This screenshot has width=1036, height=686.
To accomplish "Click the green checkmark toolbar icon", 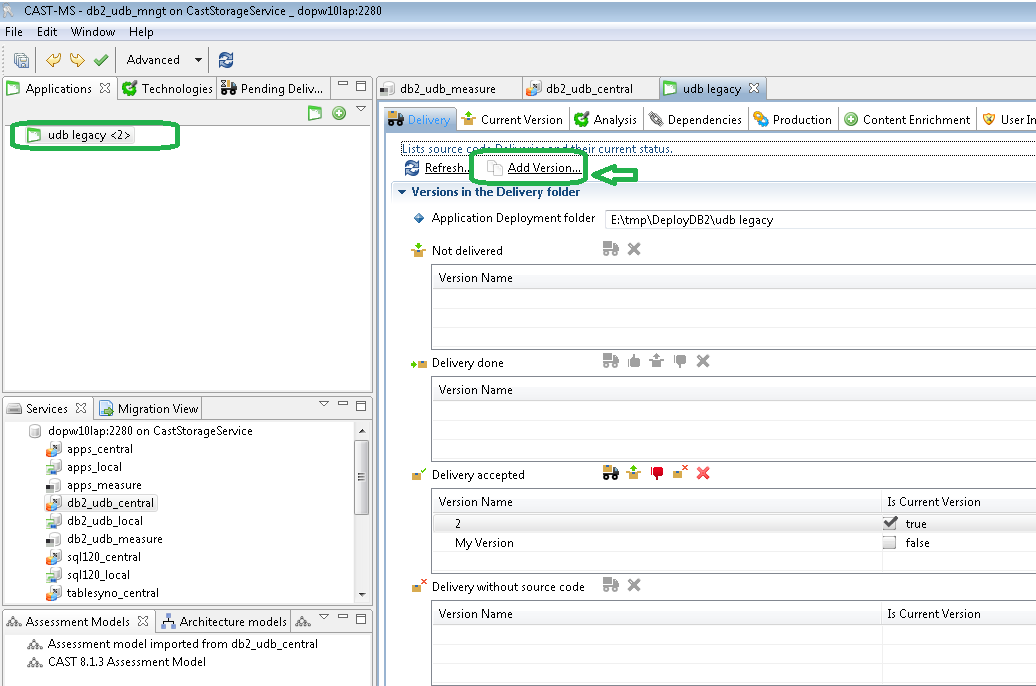I will coord(100,60).
